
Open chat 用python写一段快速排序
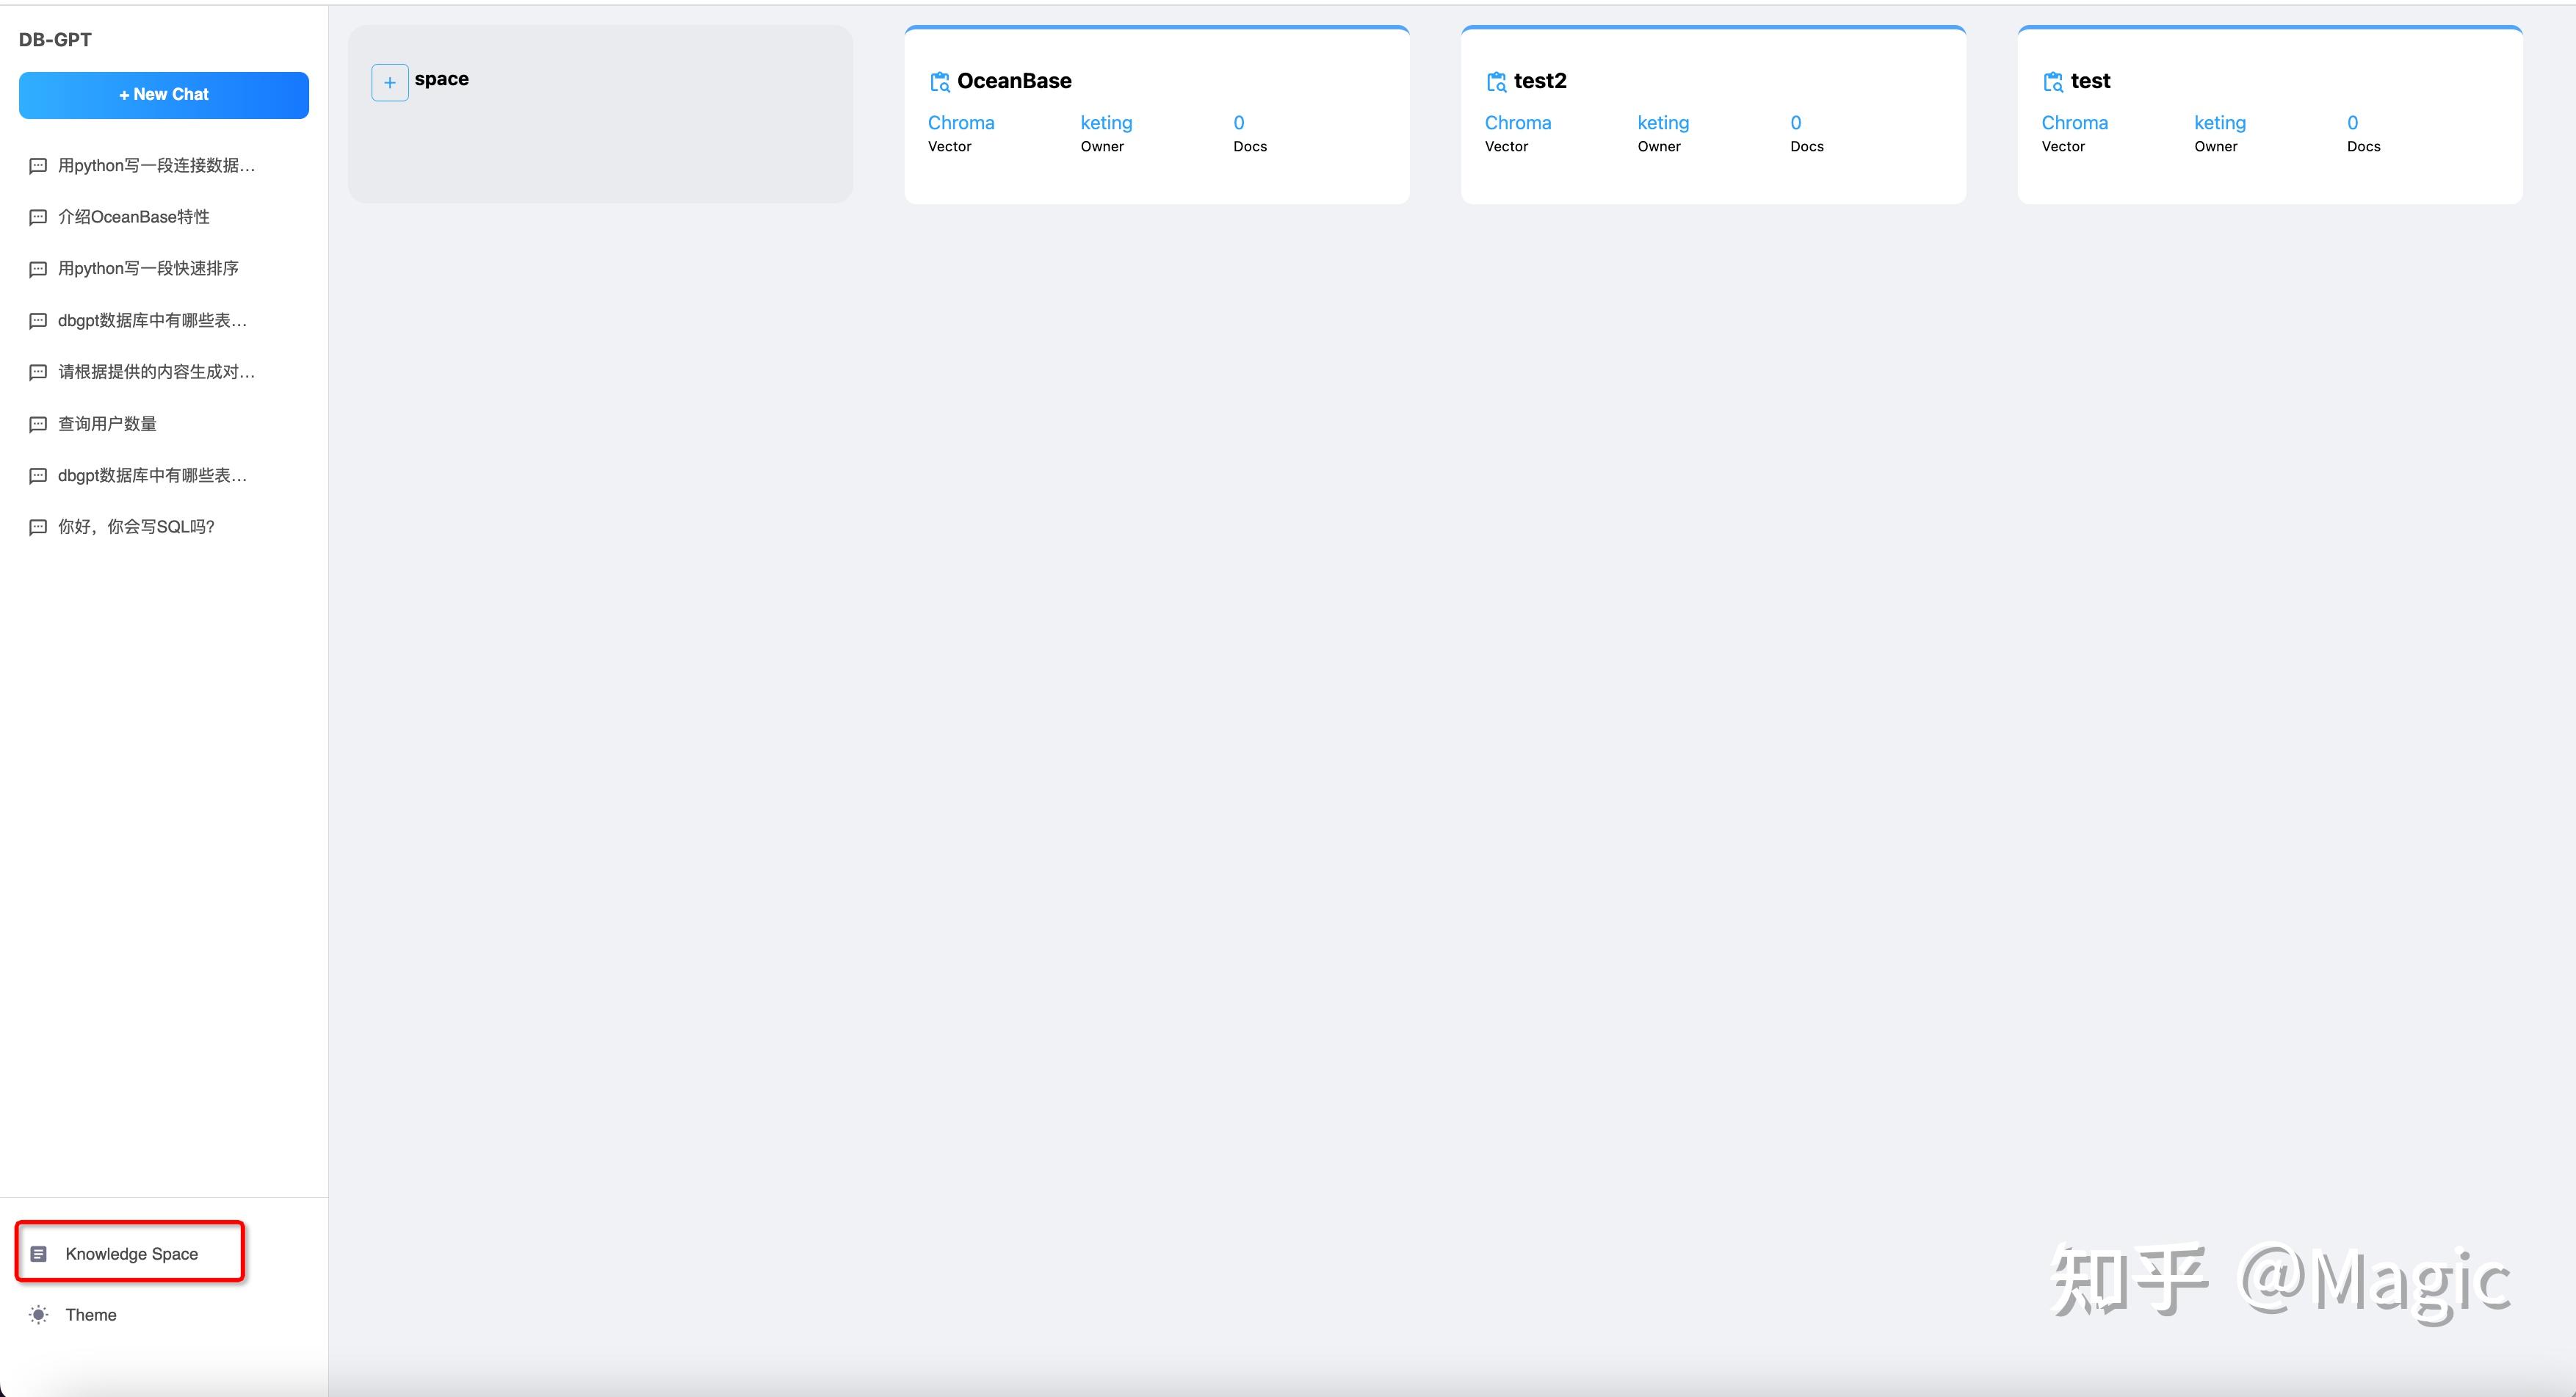(148, 269)
